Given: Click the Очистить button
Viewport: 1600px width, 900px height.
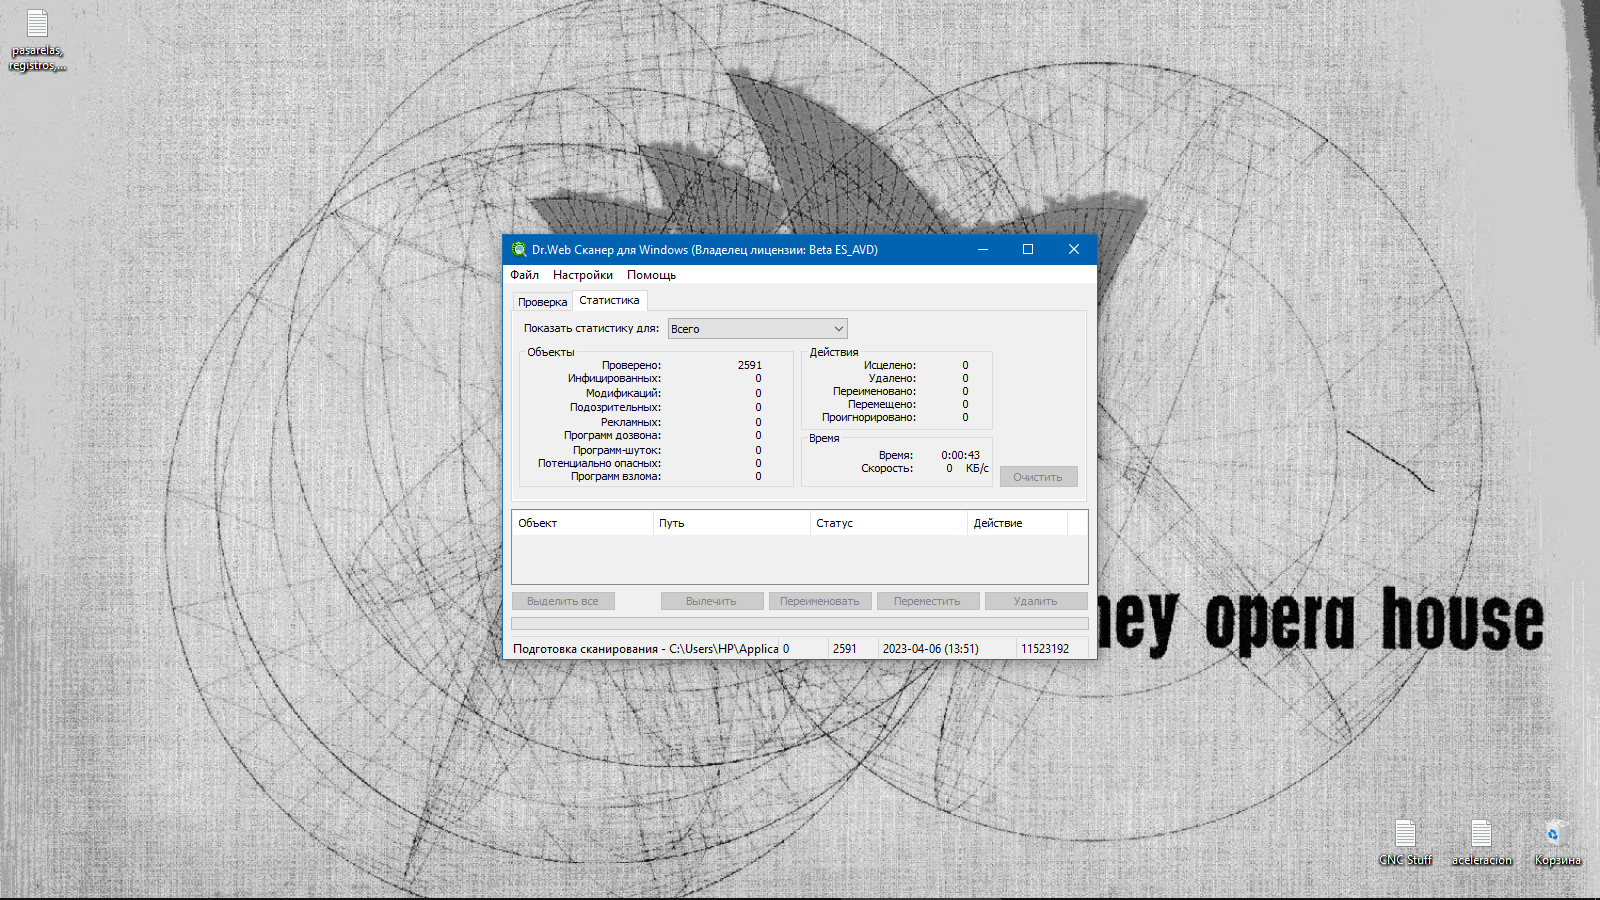Looking at the screenshot, I should [x=1038, y=477].
